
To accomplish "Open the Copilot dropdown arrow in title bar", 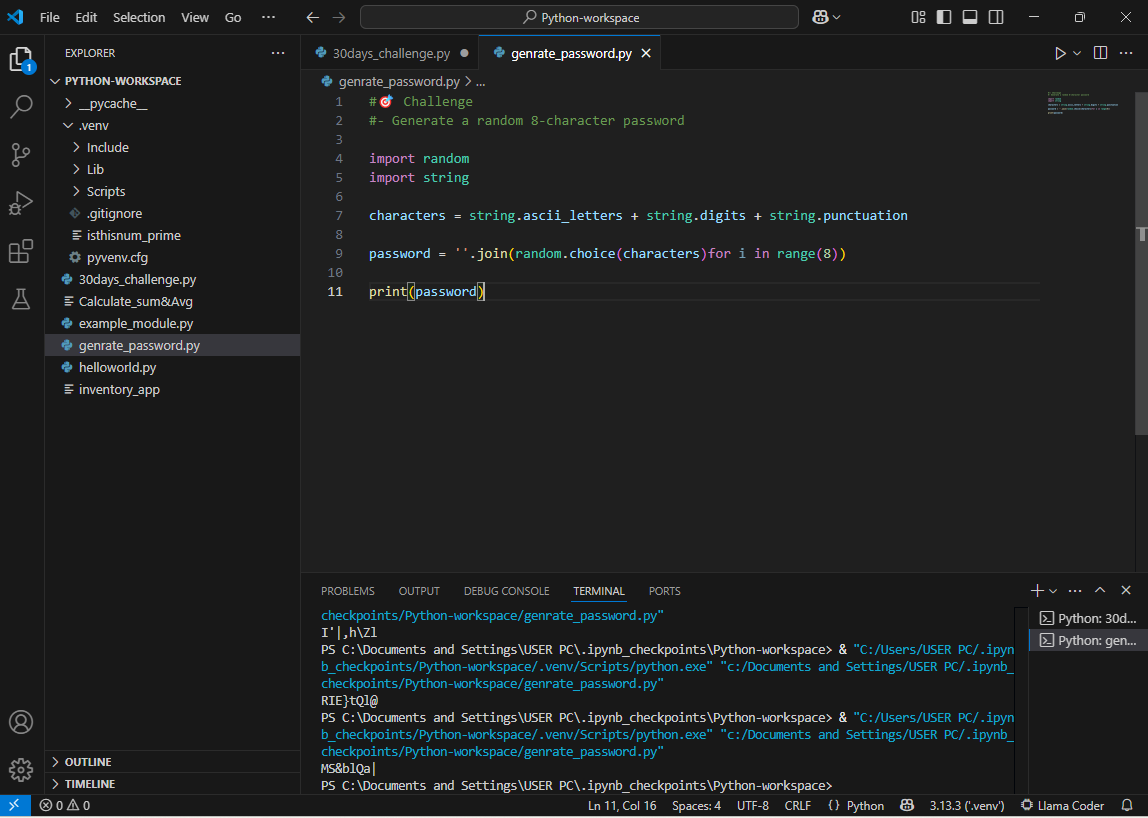I will click(x=837, y=17).
